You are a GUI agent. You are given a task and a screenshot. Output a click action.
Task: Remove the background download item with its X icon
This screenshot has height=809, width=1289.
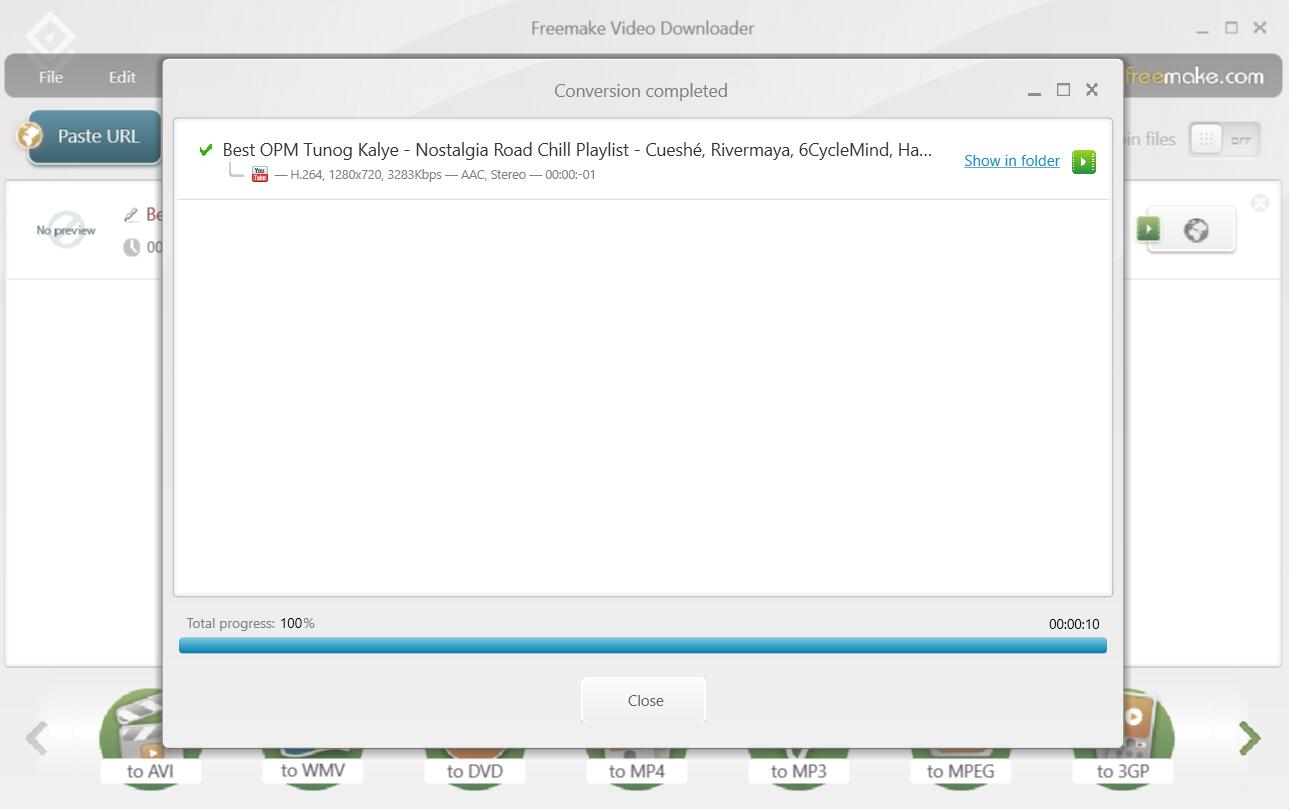click(1259, 203)
